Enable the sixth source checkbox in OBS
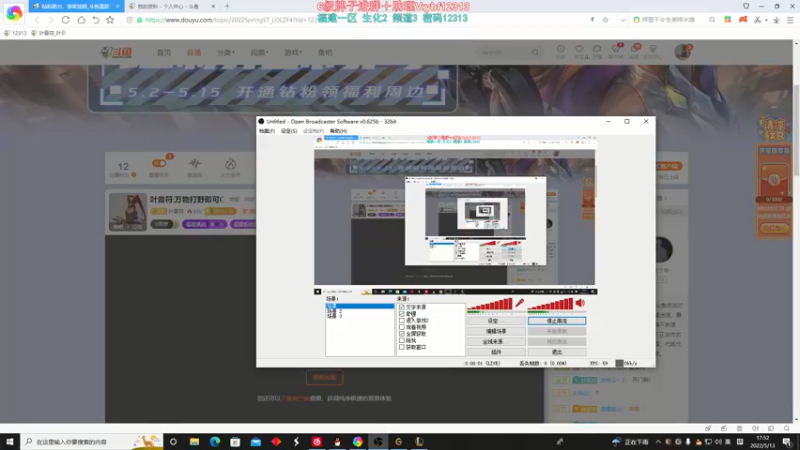This screenshot has height=450, width=800. [402, 340]
